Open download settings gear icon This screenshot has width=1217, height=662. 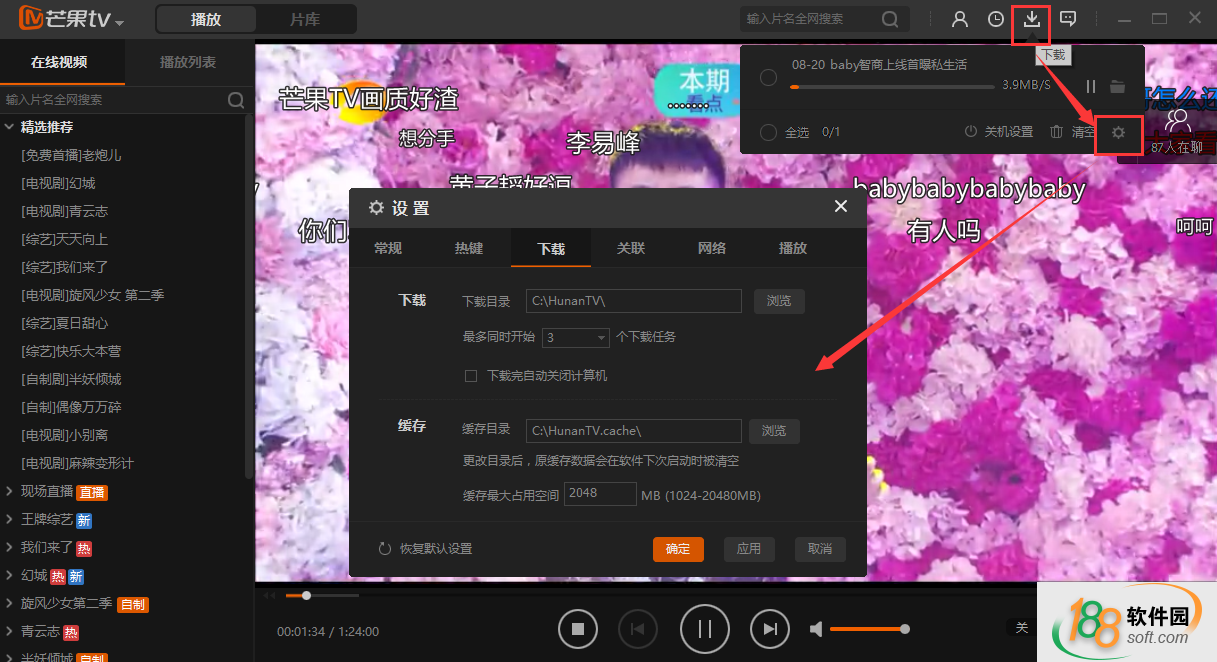1118,132
